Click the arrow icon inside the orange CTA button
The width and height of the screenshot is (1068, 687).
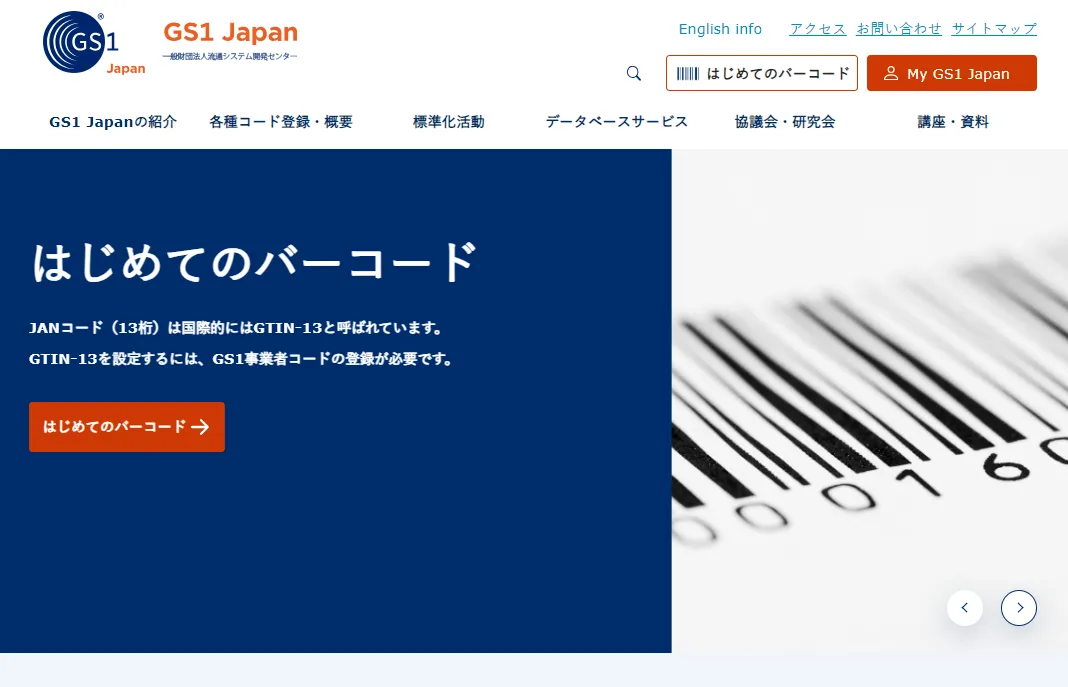(x=200, y=427)
